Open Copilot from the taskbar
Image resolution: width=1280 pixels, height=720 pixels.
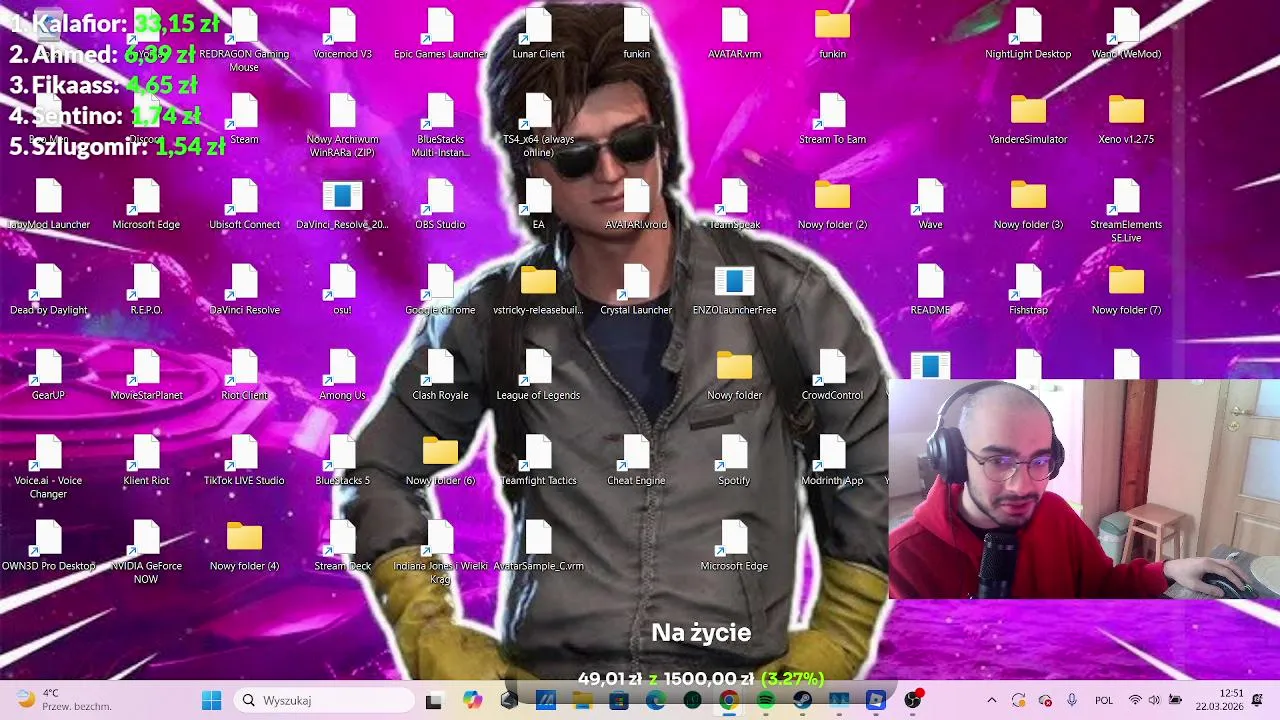pyautogui.click(x=472, y=701)
